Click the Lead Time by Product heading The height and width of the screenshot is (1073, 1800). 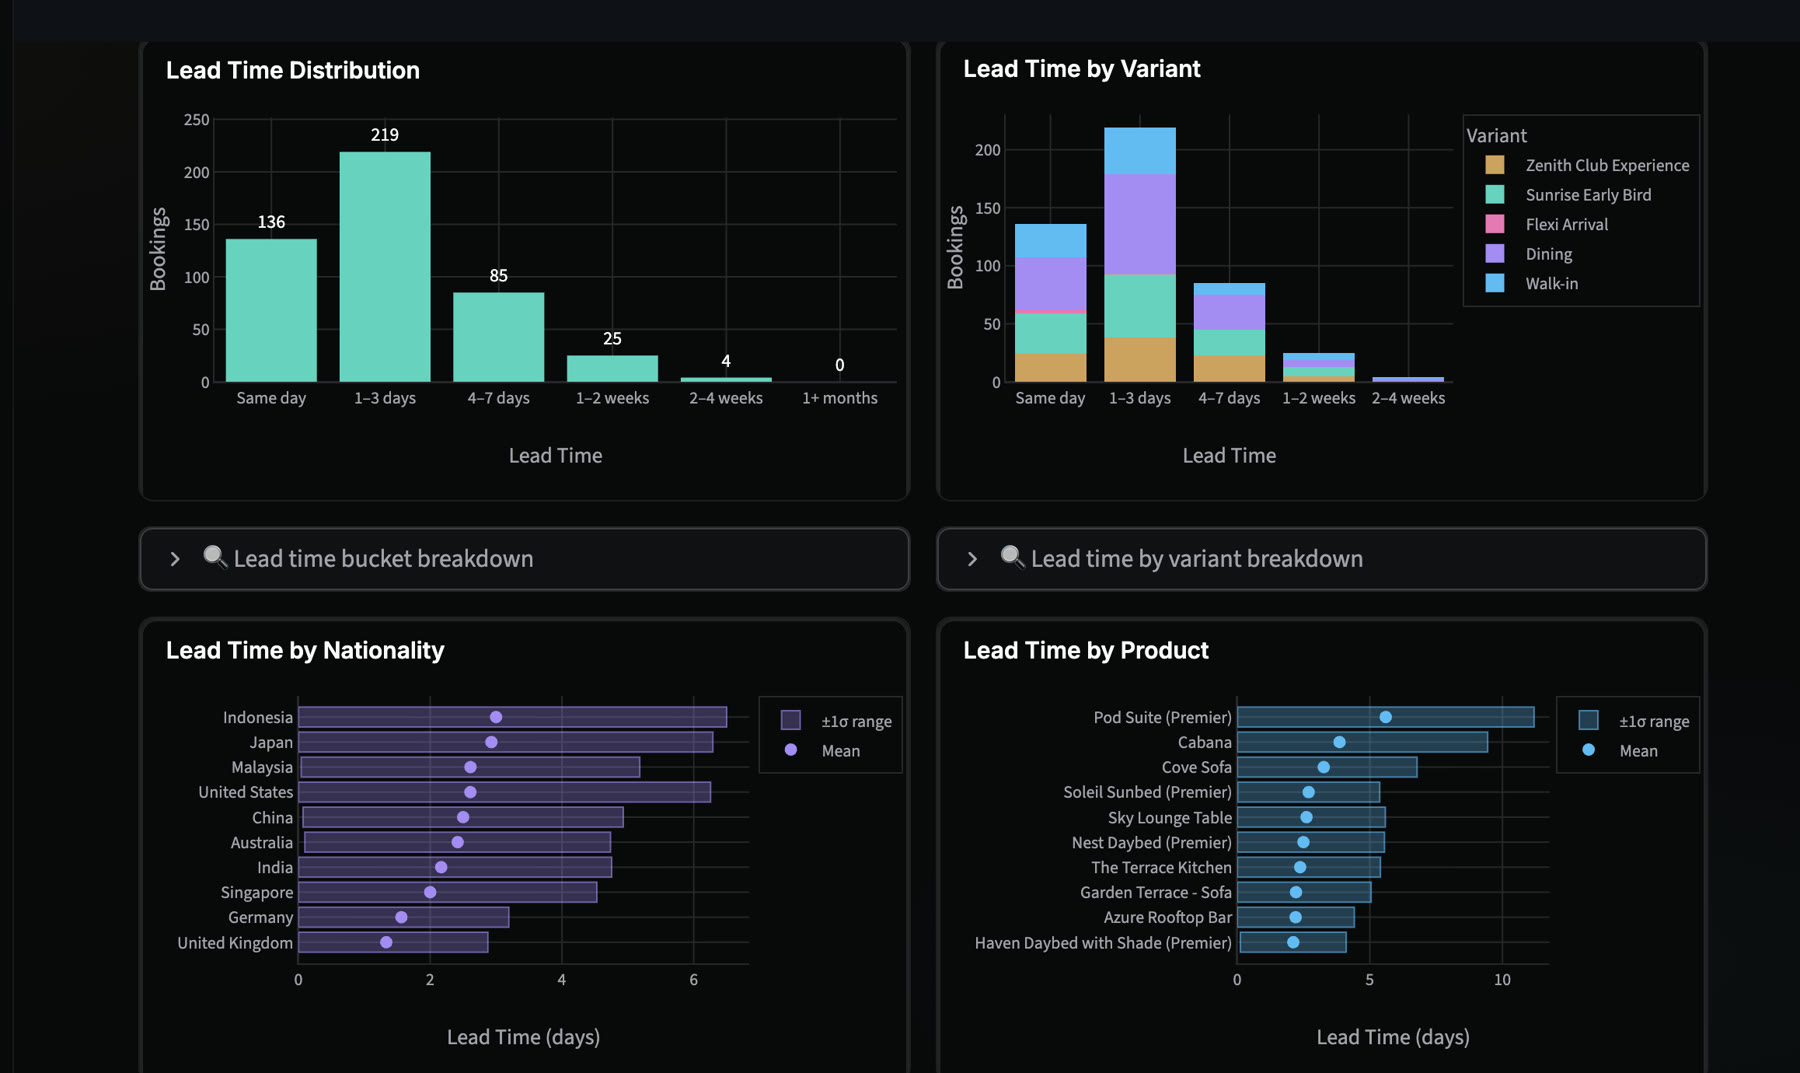pos(1086,650)
